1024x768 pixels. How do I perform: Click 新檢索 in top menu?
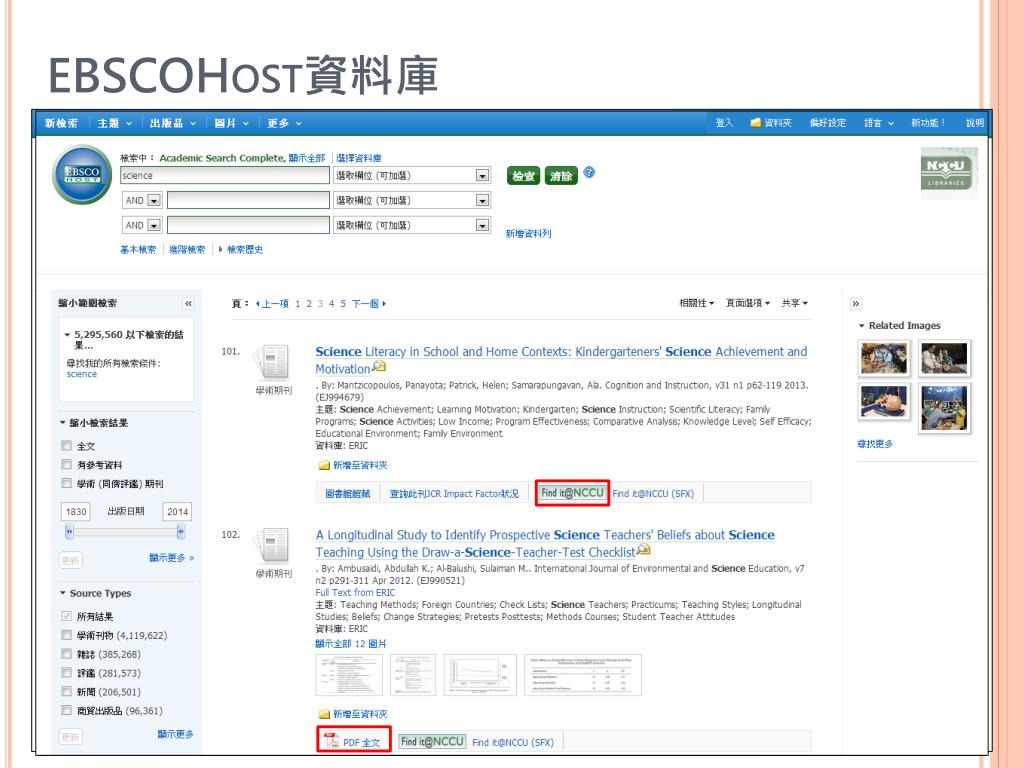point(61,123)
